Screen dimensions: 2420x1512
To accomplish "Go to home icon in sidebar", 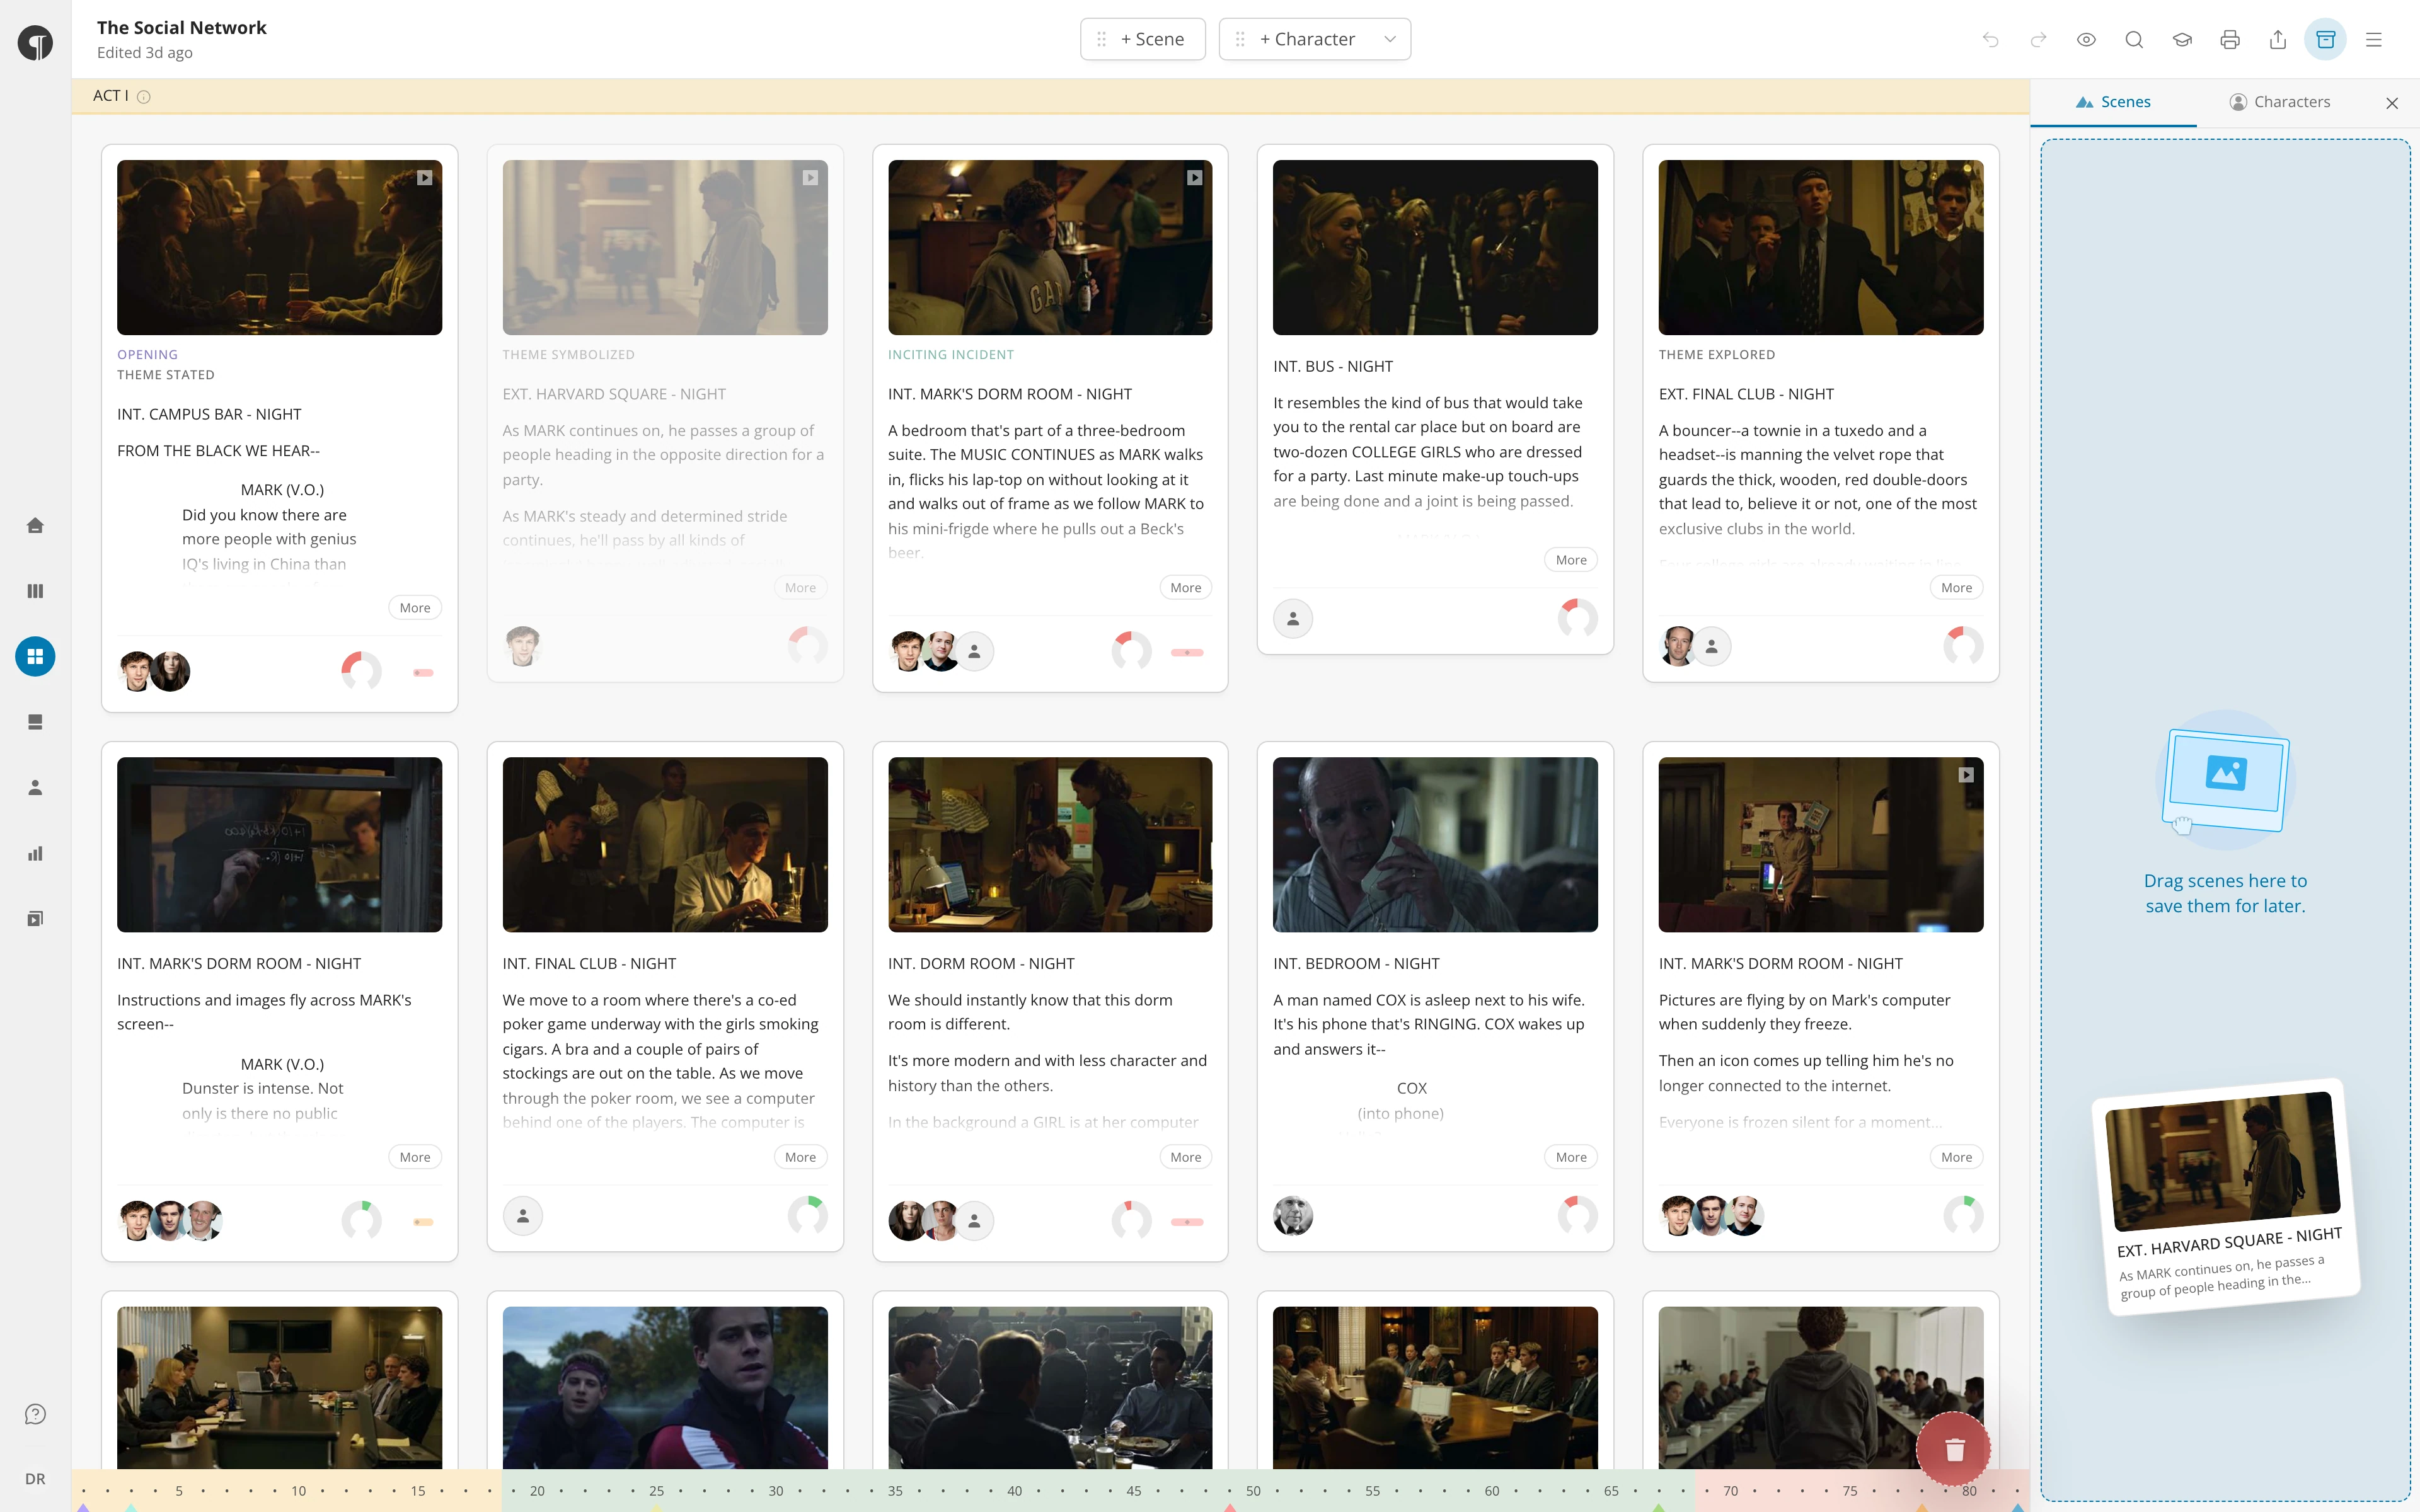I will (x=35, y=526).
